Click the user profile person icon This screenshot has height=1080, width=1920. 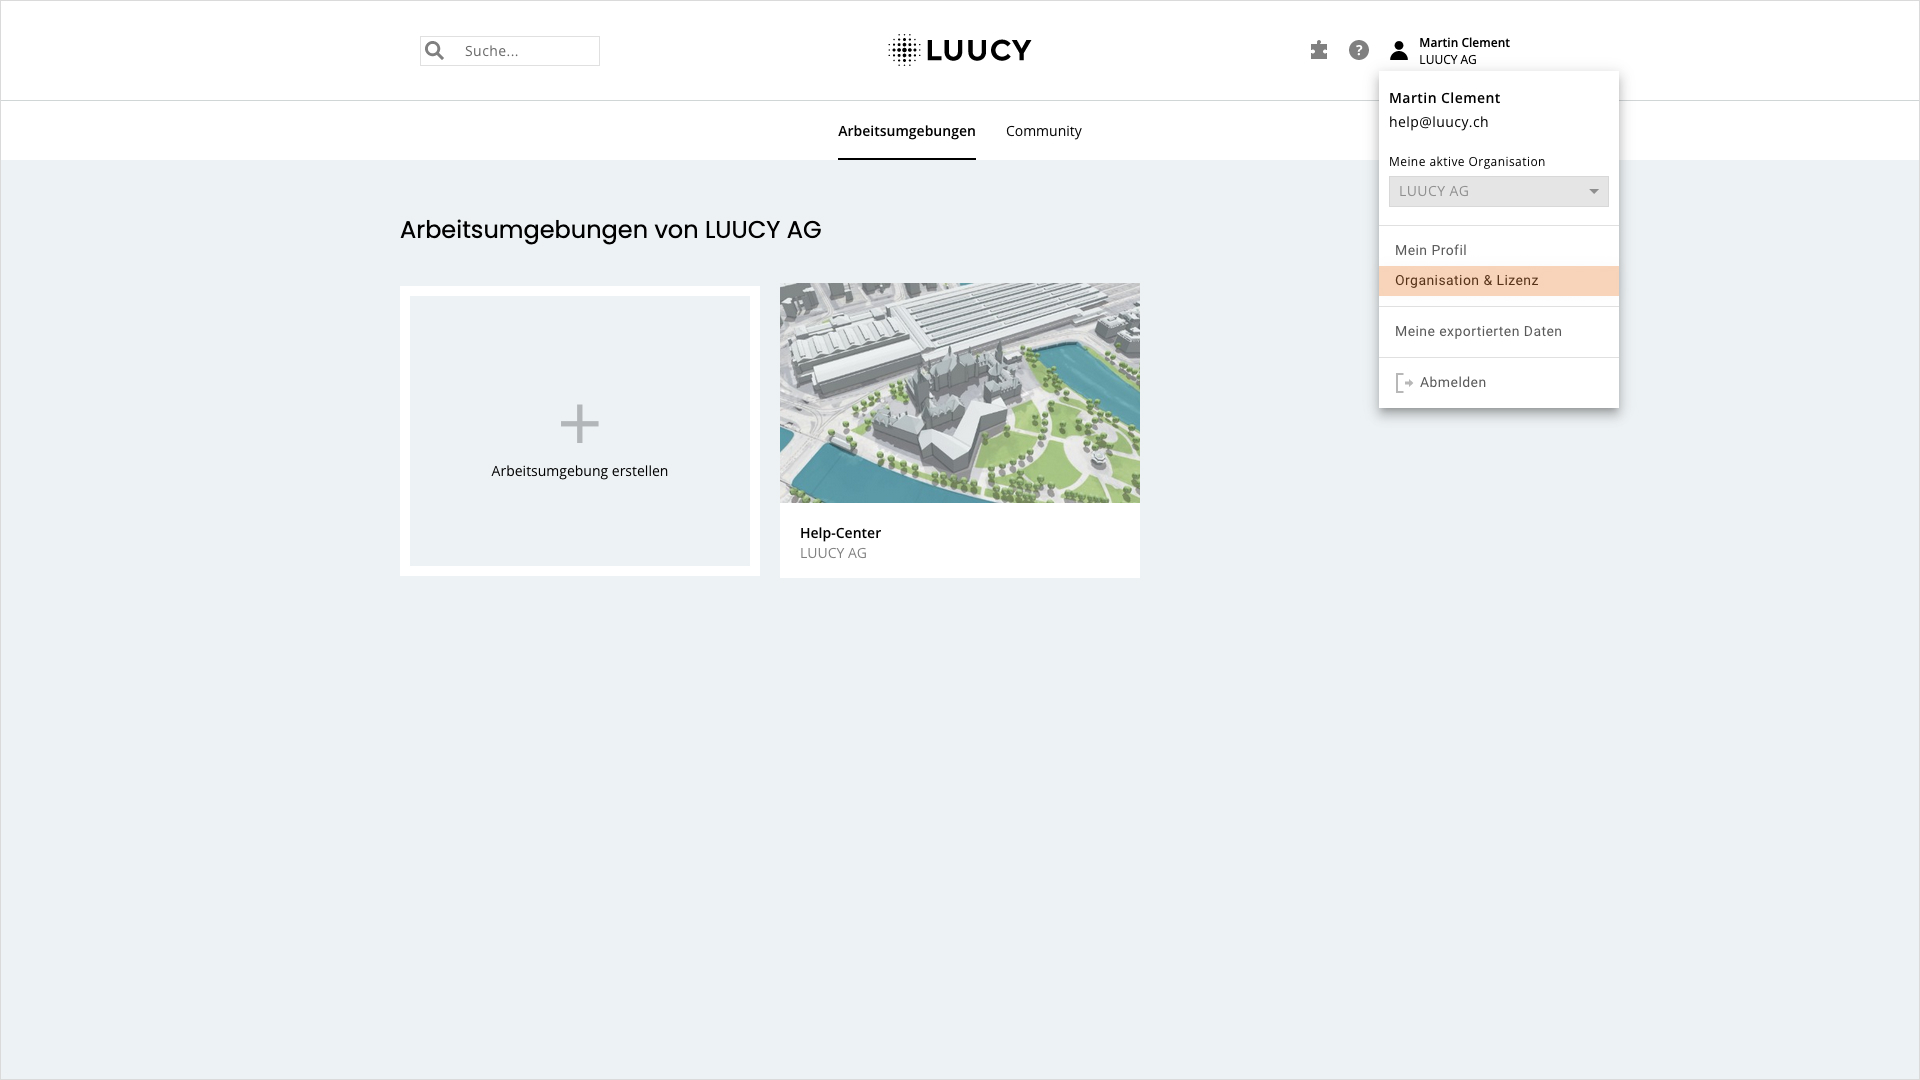pos(1397,49)
